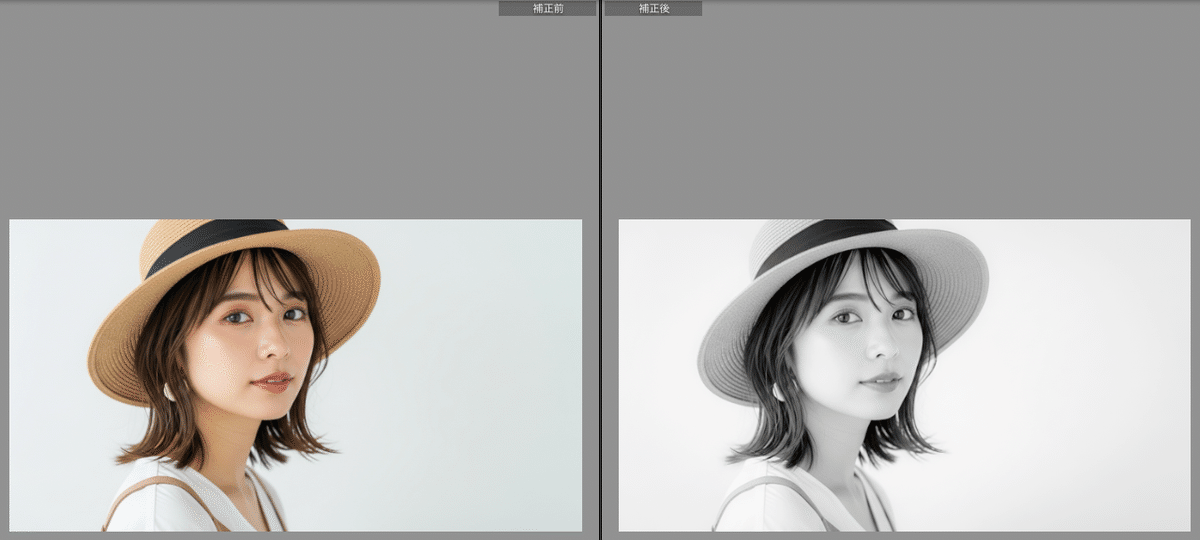
Task: Select the color before-correction photo
Action: click(296, 375)
